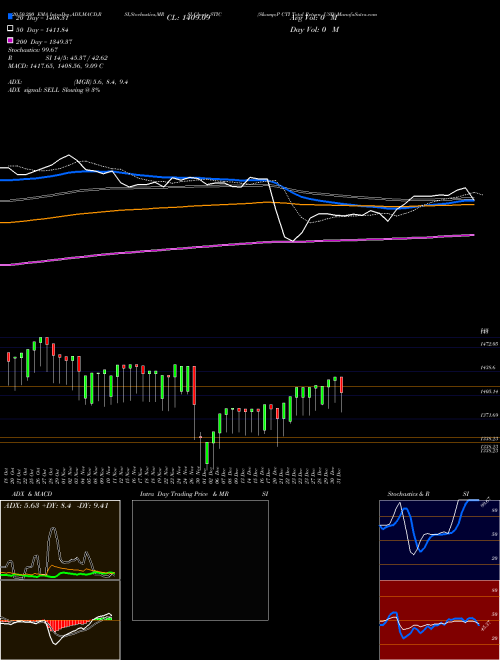The width and height of the screenshot is (500, 660).
Task: Click the lowest green candlestick at the bottom
Action: coord(207,454)
